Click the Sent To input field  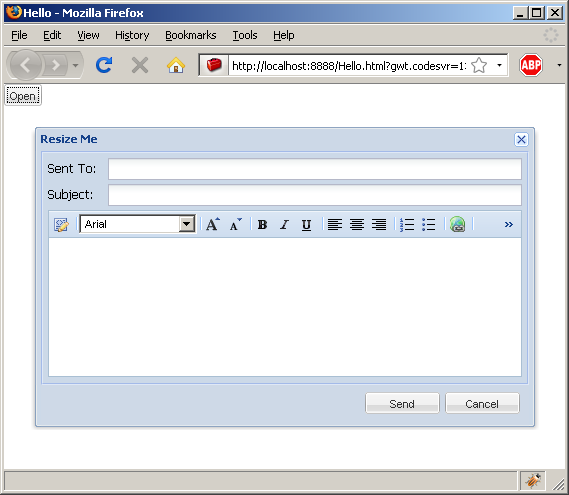coord(315,169)
